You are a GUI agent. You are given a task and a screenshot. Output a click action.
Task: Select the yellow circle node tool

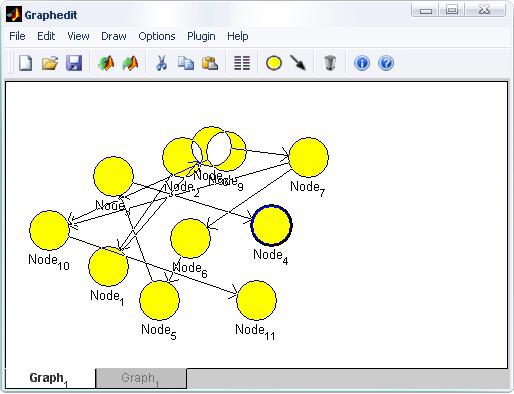click(x=274, y=63)
